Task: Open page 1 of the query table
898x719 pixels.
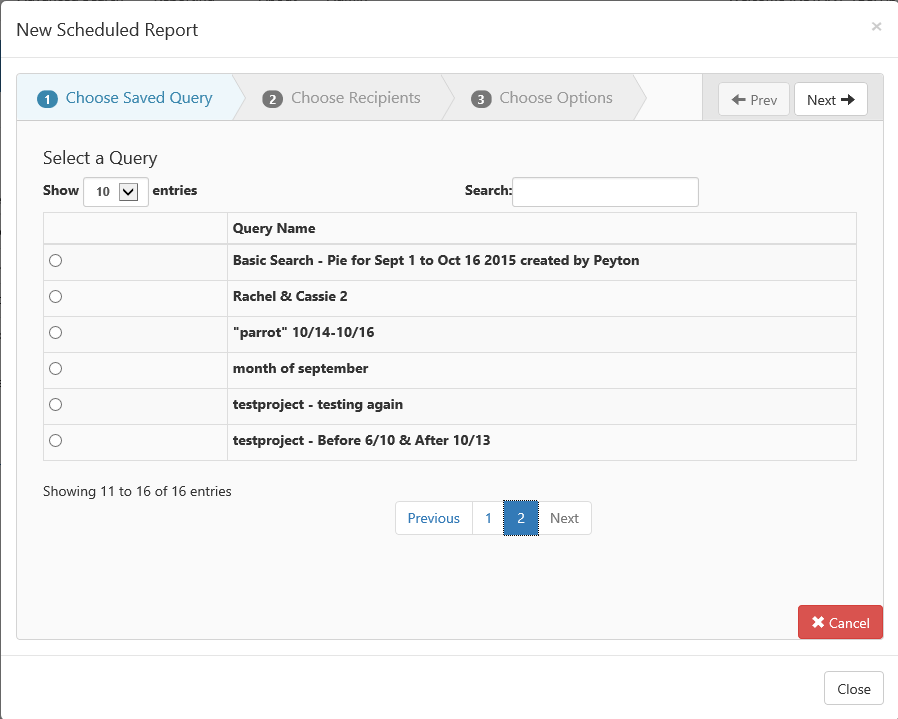Action: [x=488, y=518]
